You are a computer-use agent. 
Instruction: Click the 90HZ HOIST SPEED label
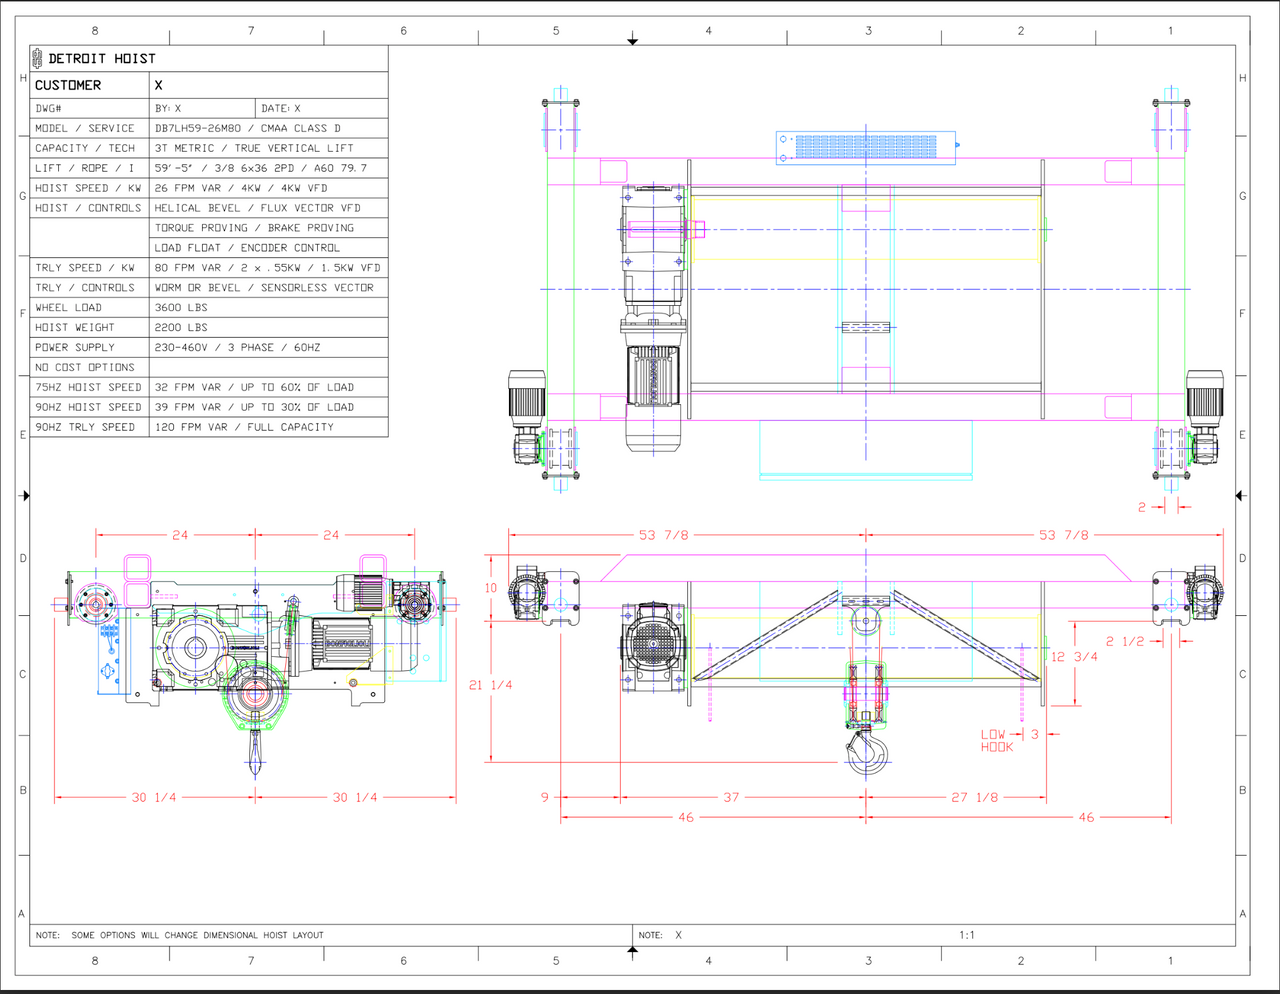click(88, 408)
